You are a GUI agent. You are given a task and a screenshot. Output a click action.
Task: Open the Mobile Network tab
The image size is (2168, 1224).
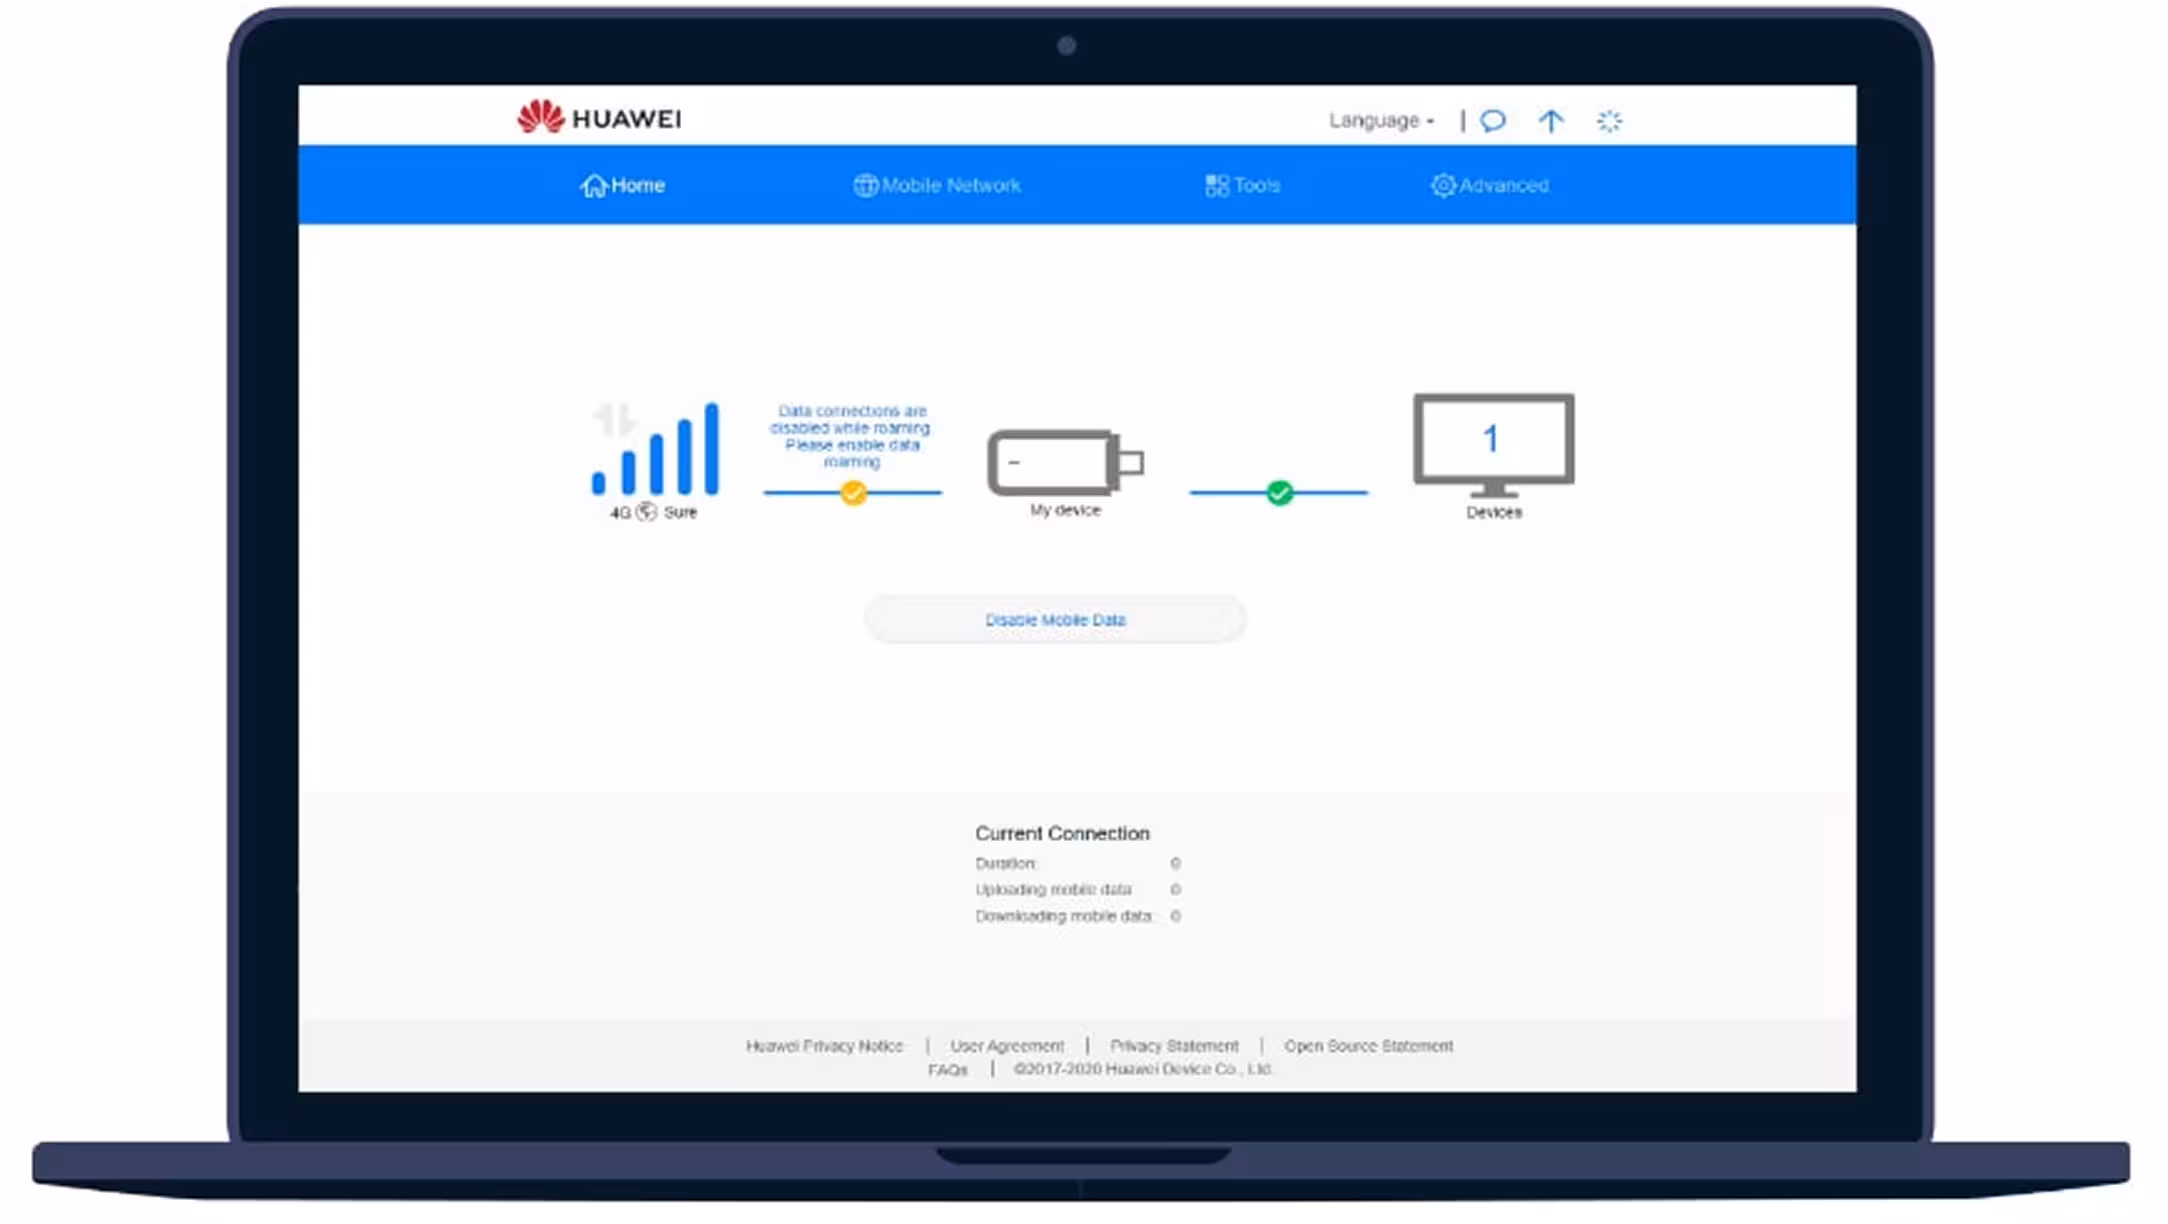[936, 185]
